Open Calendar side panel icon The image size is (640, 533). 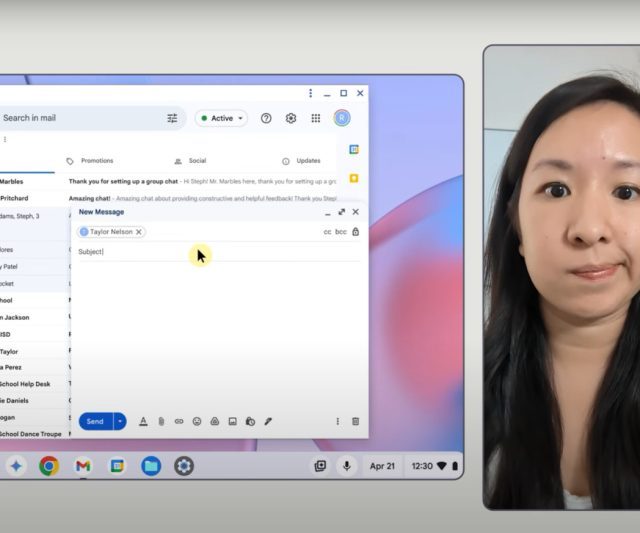354,149
